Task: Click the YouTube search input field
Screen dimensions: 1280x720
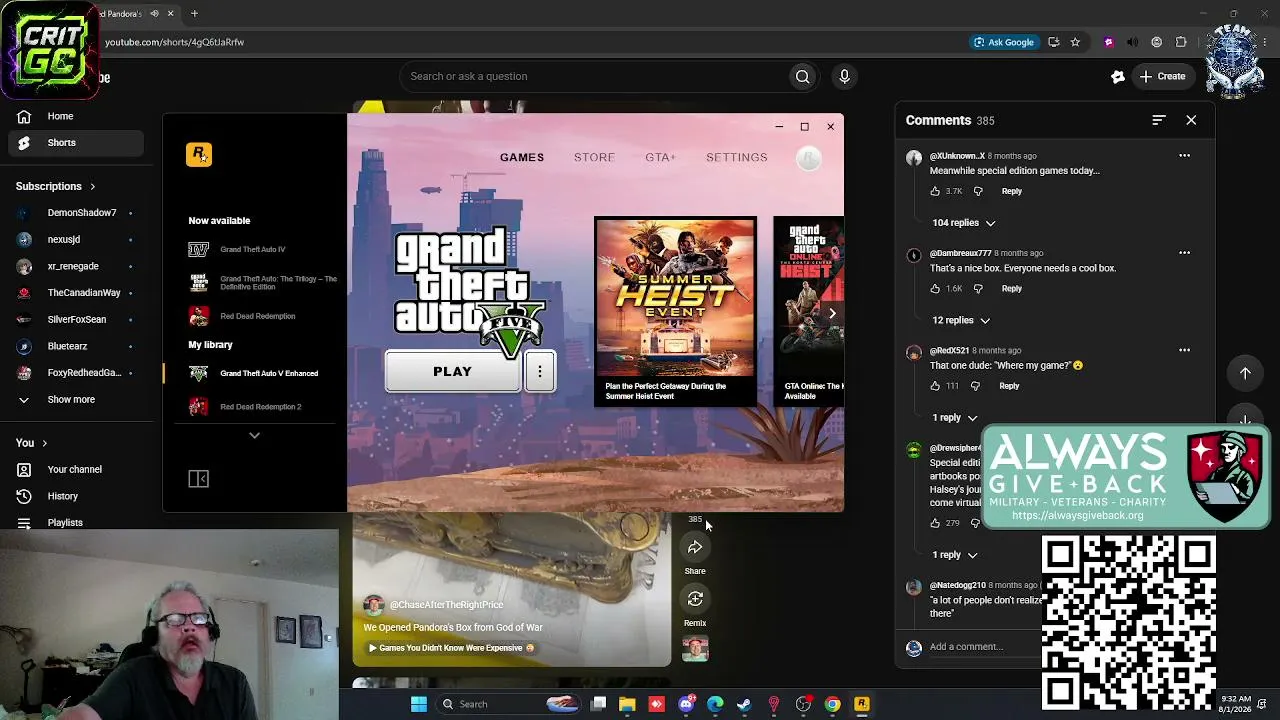Action: [x=593, y=77]
